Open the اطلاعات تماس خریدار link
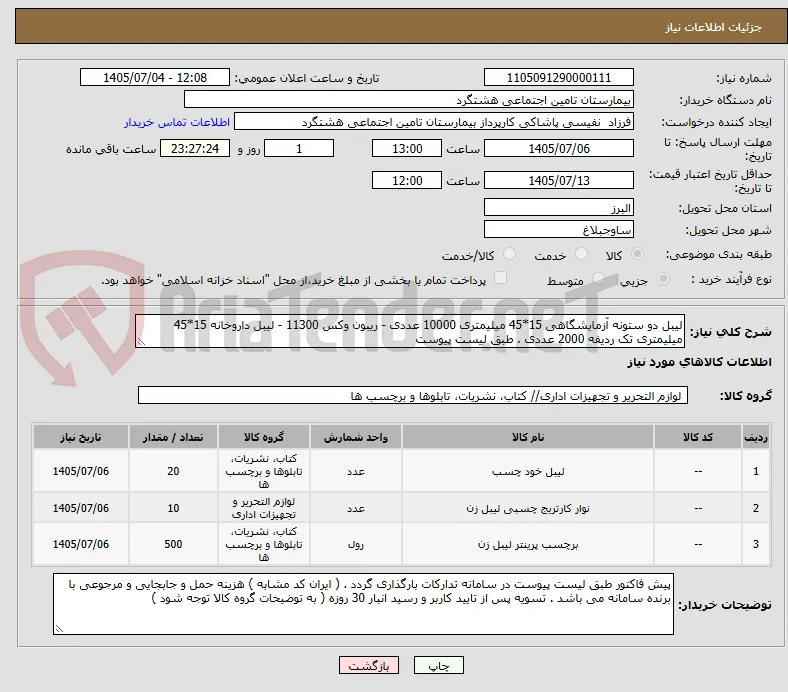Viewport: 788px width, 692px height. pos(177,122)
